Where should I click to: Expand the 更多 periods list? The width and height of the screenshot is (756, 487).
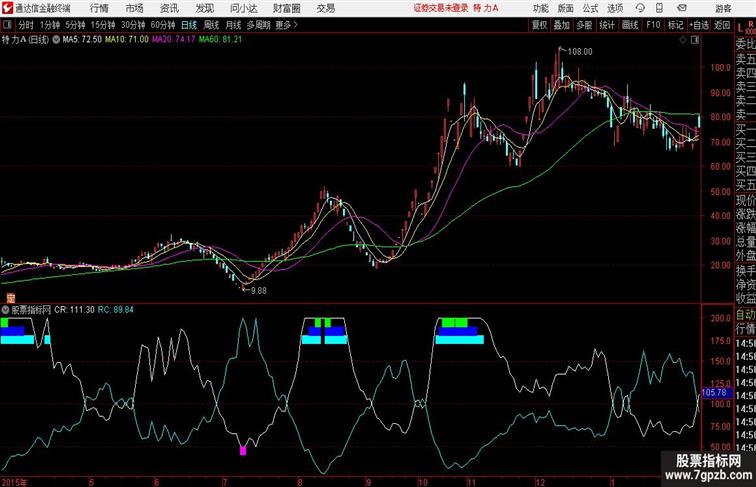point(286,25)
